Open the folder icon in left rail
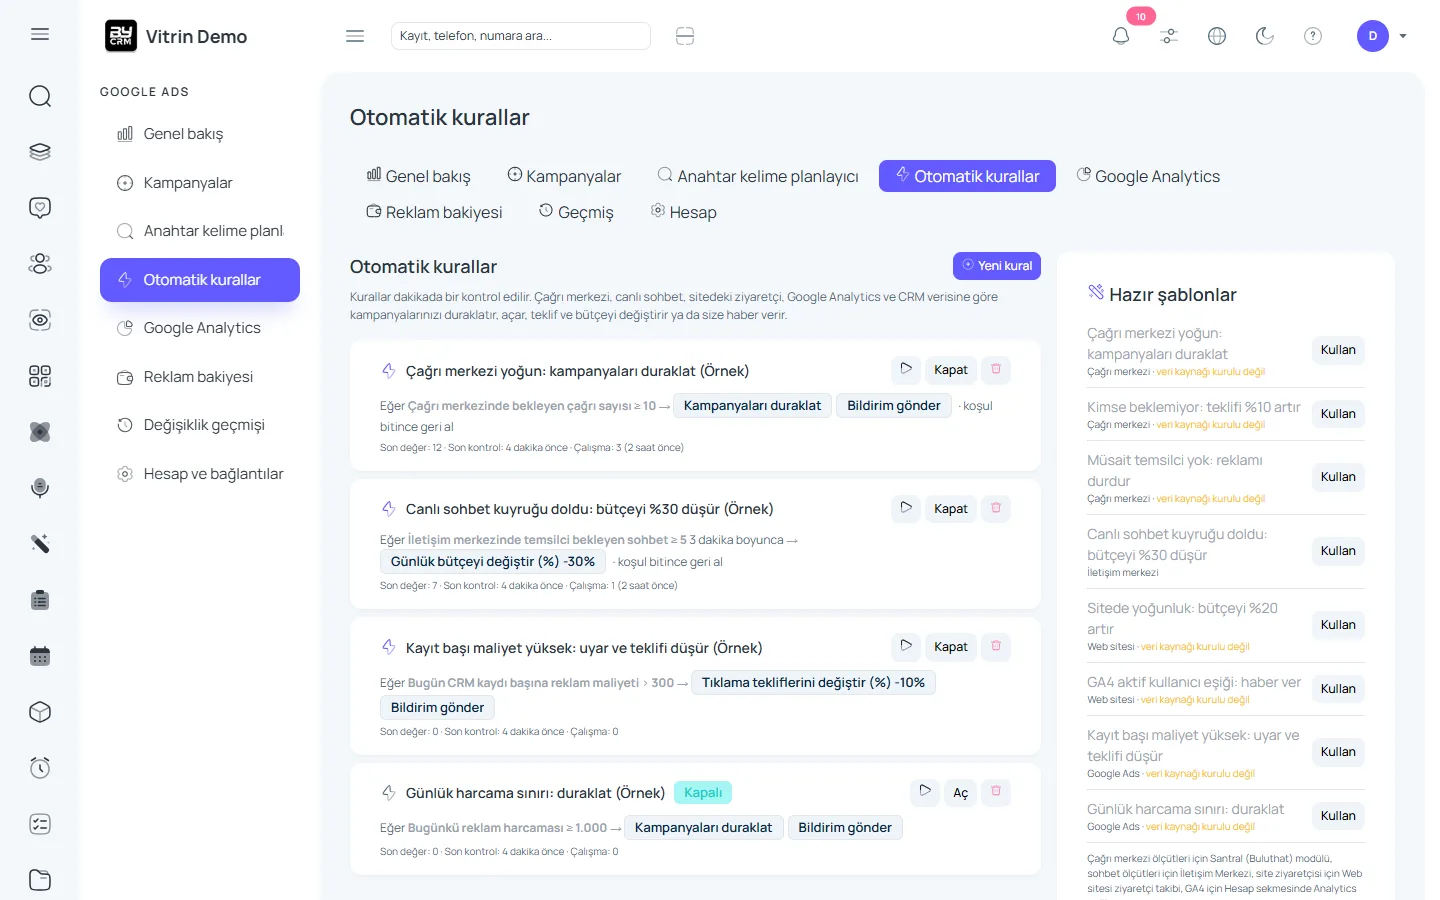Screen dimensions: 1440x900 coord(40,880)
